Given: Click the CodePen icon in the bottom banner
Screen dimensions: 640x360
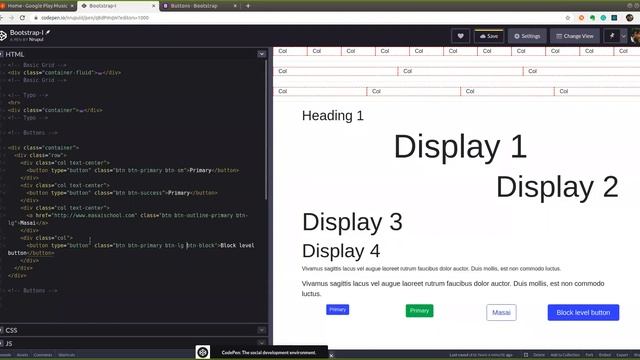Looking at the screenshot, I should 203,352.
